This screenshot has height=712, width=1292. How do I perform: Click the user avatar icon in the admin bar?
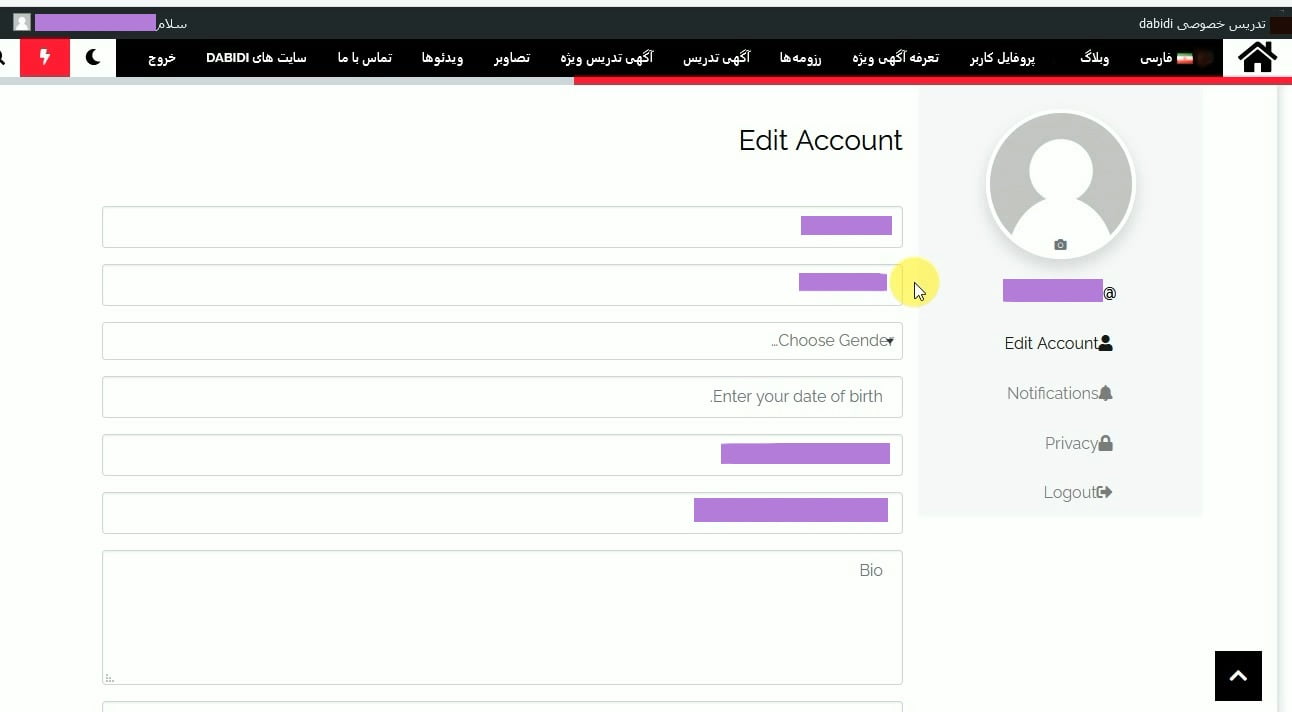click(x=22, y=22)
